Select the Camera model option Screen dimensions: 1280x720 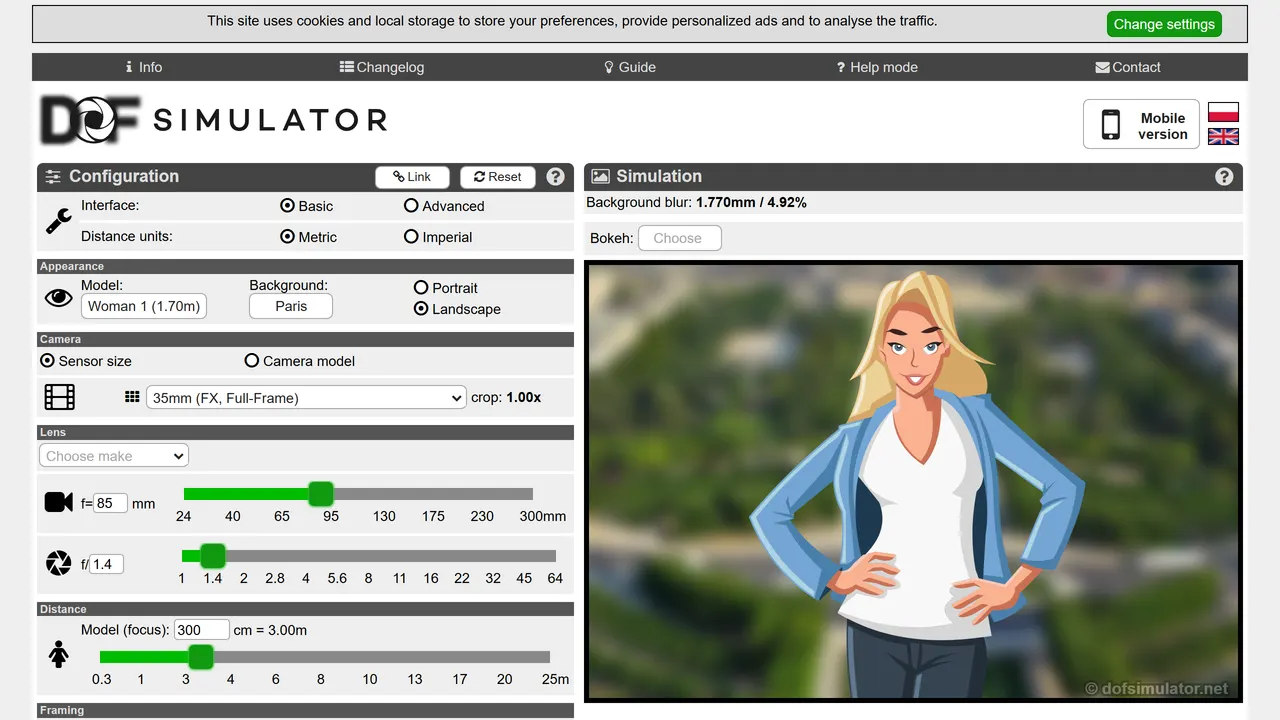[252, 361]
